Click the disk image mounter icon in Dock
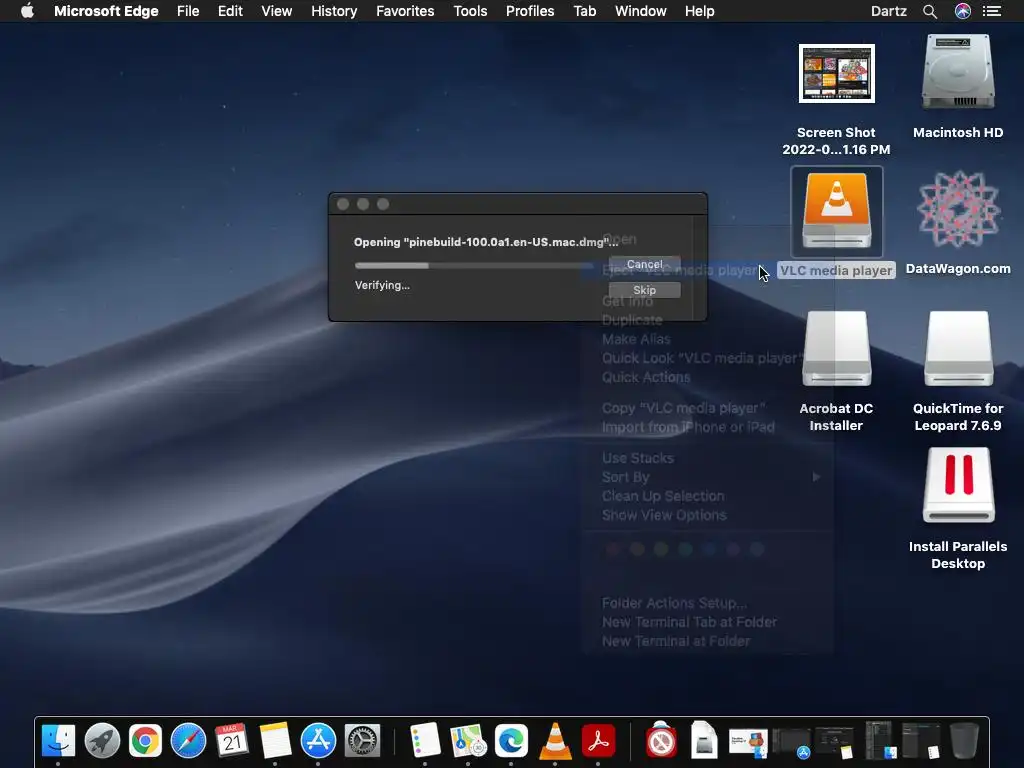The width and height of the screenshot is (1024, 768). point(704,739)
